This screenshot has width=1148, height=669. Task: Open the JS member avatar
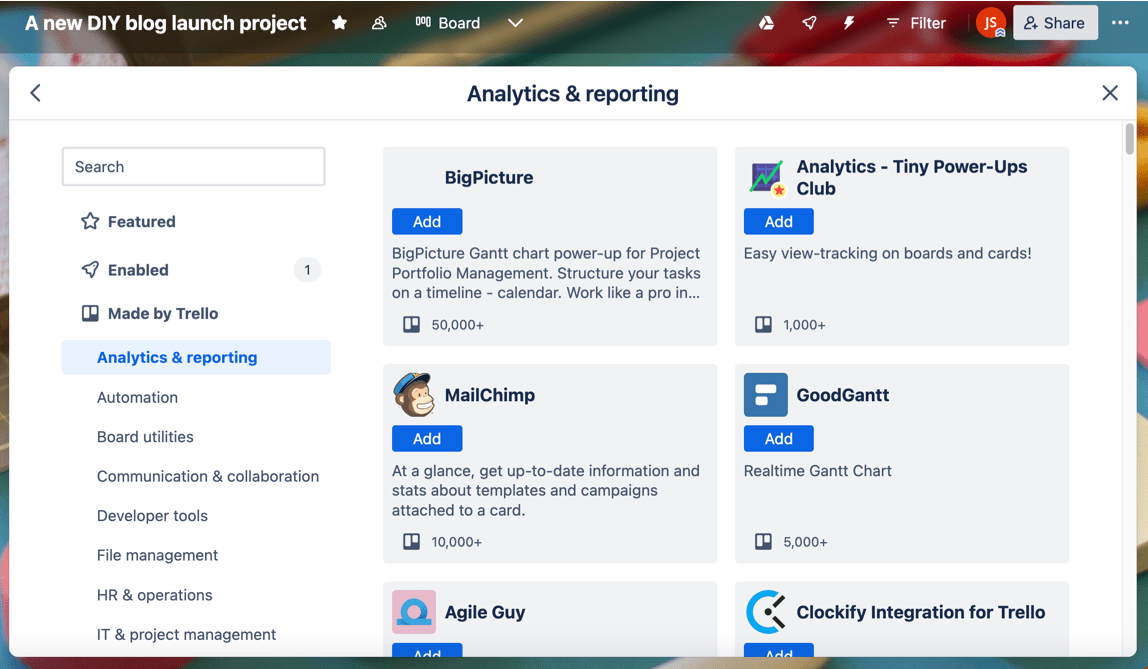point(991,23)
